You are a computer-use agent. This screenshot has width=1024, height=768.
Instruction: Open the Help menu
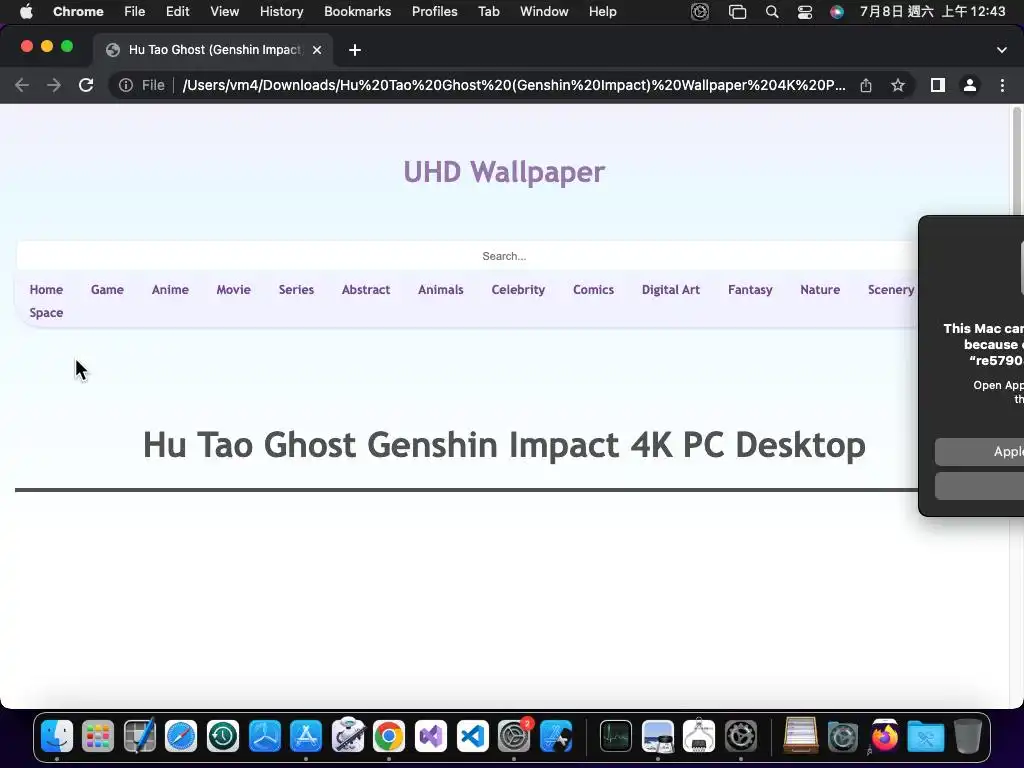(x=602, y=12)
